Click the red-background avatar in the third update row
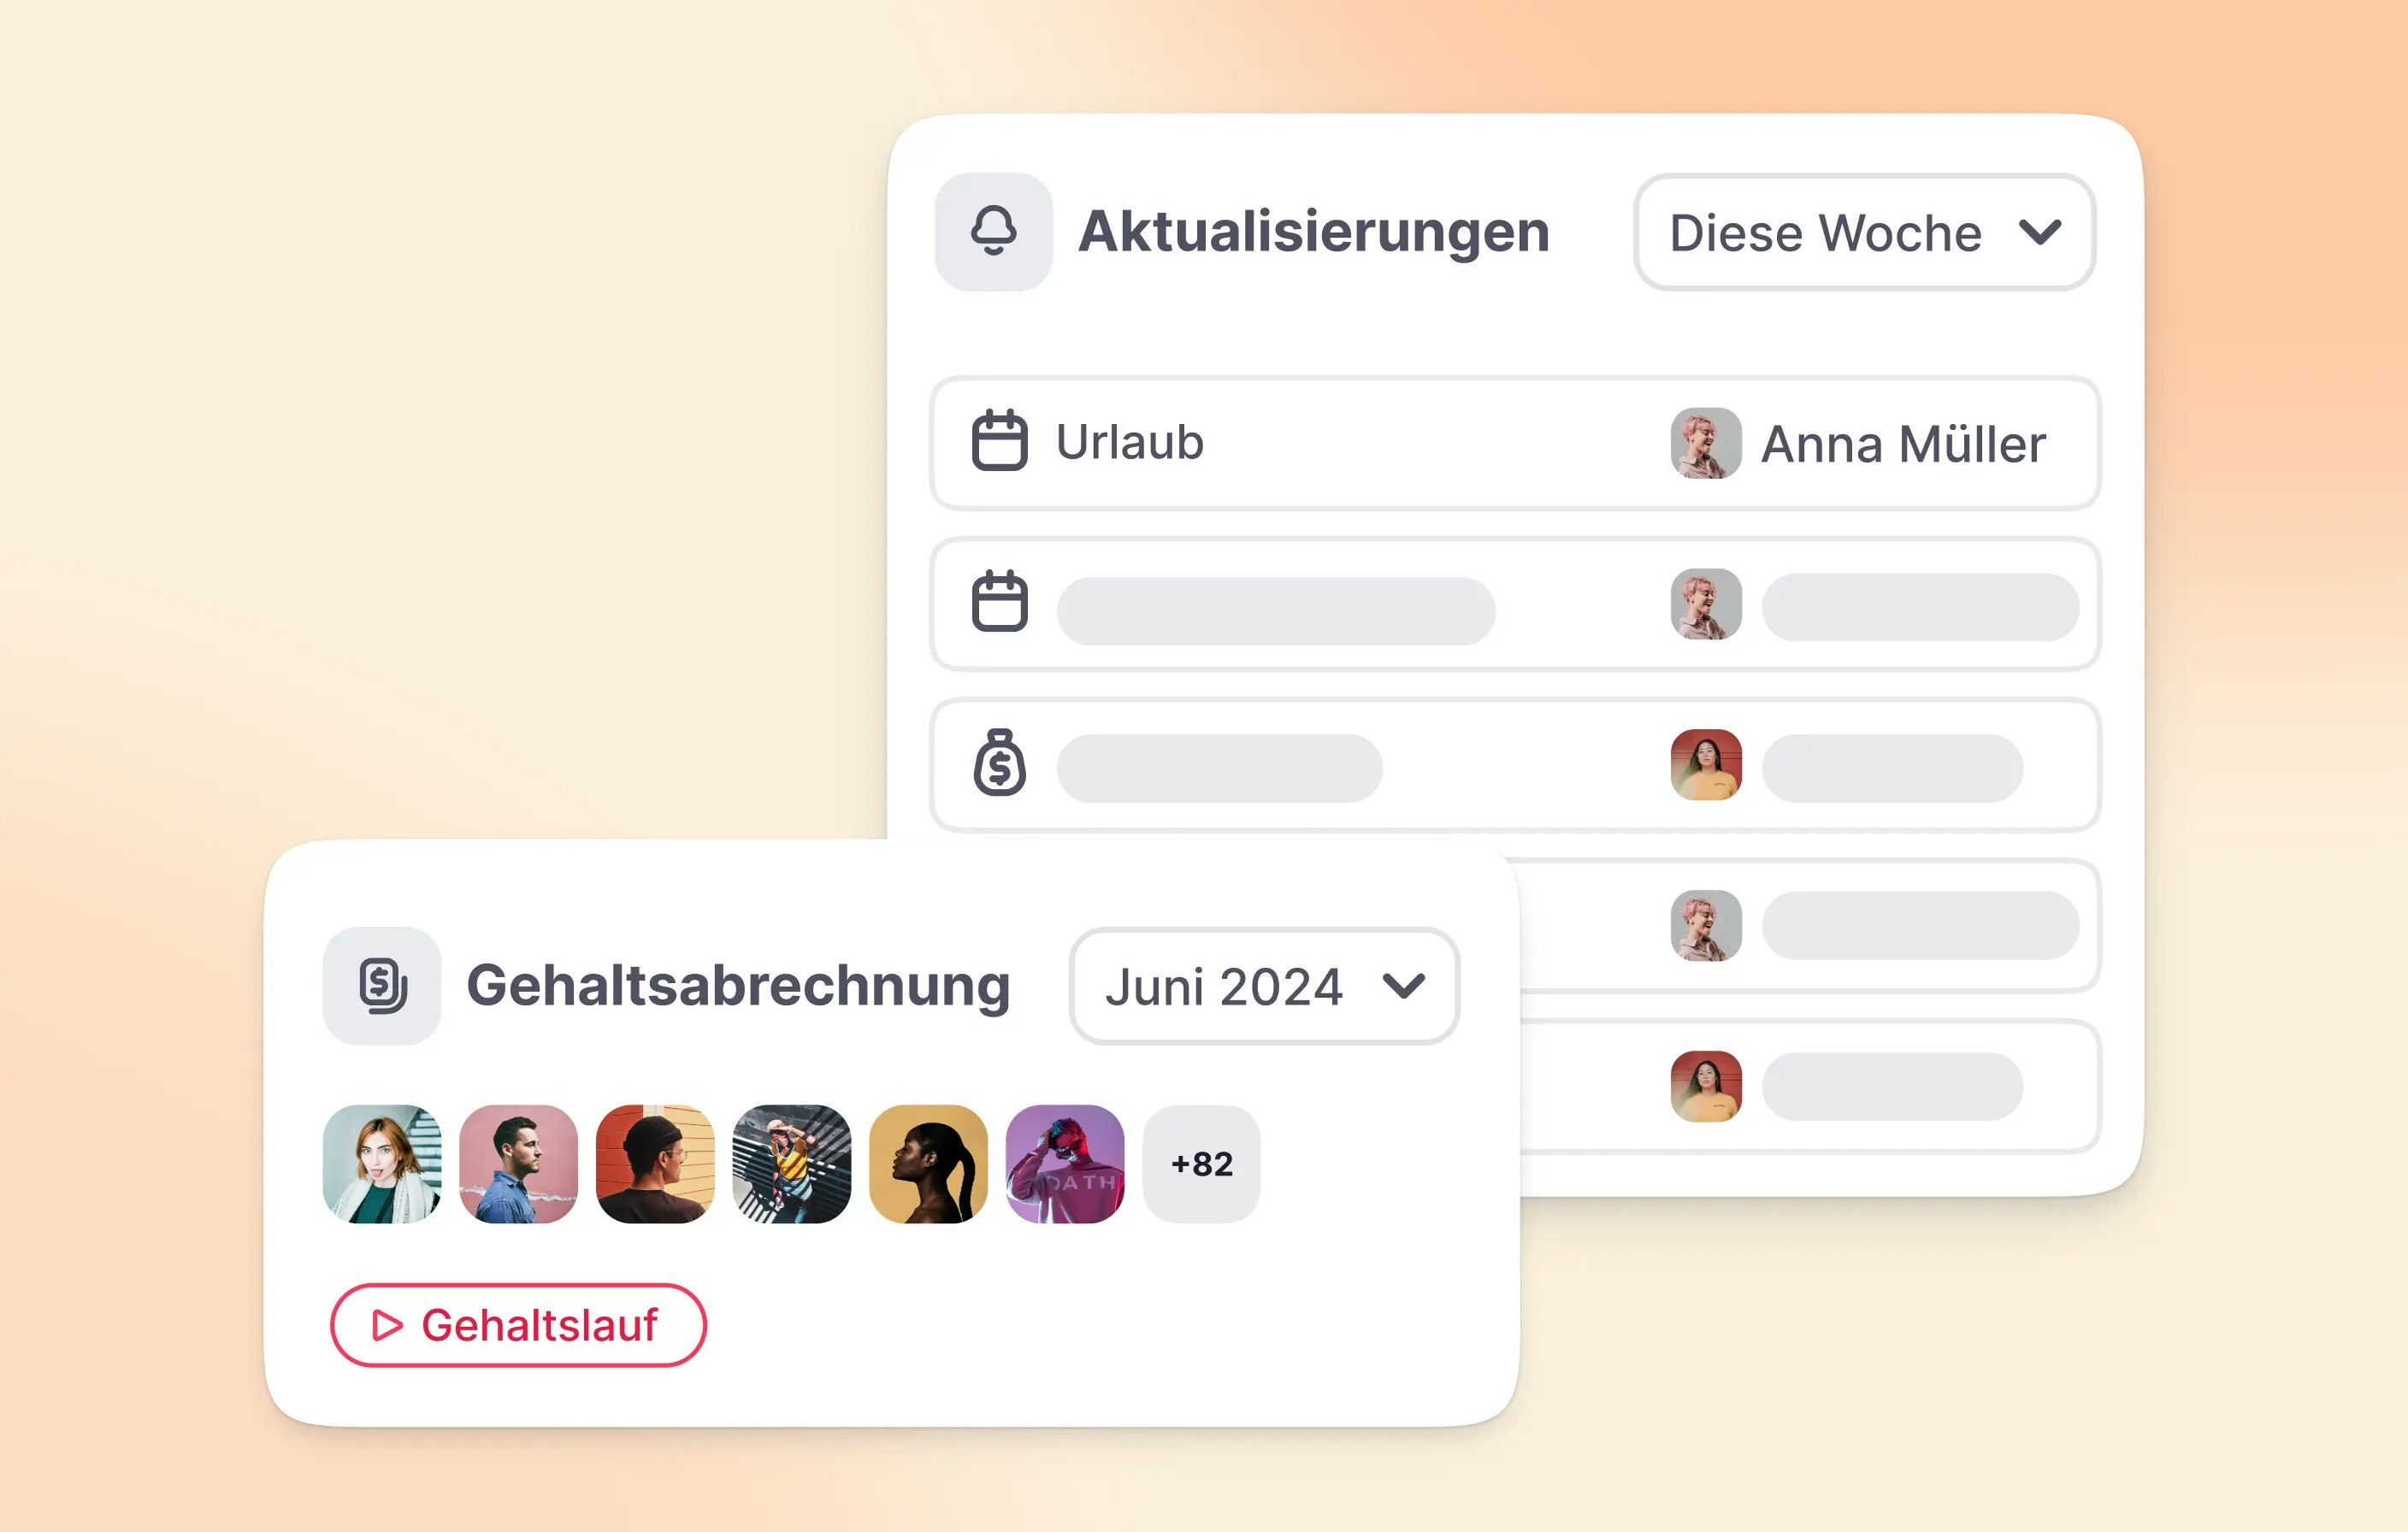Viewport: 2408px width, 1532px height. coord(1706,765)
